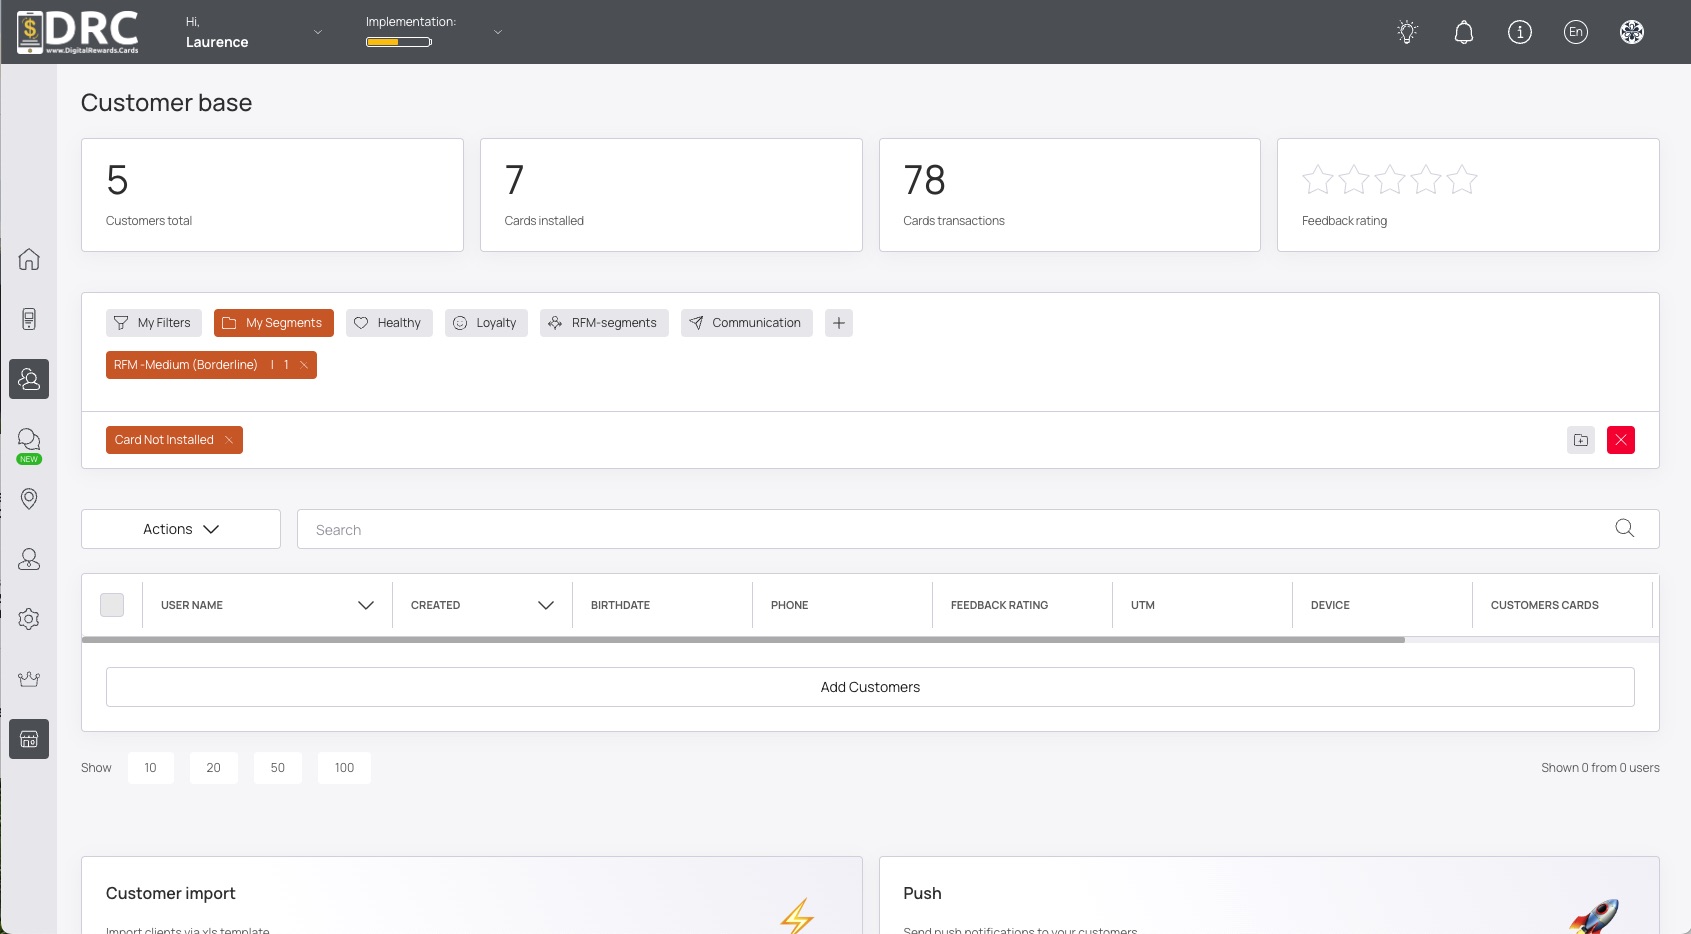Show 50 rows per page
Screen dimensions: 1691x934
pos(277,768)
